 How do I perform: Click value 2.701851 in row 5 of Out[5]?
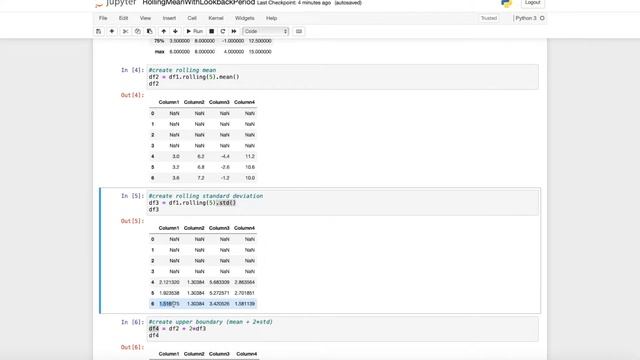[244, 293]
